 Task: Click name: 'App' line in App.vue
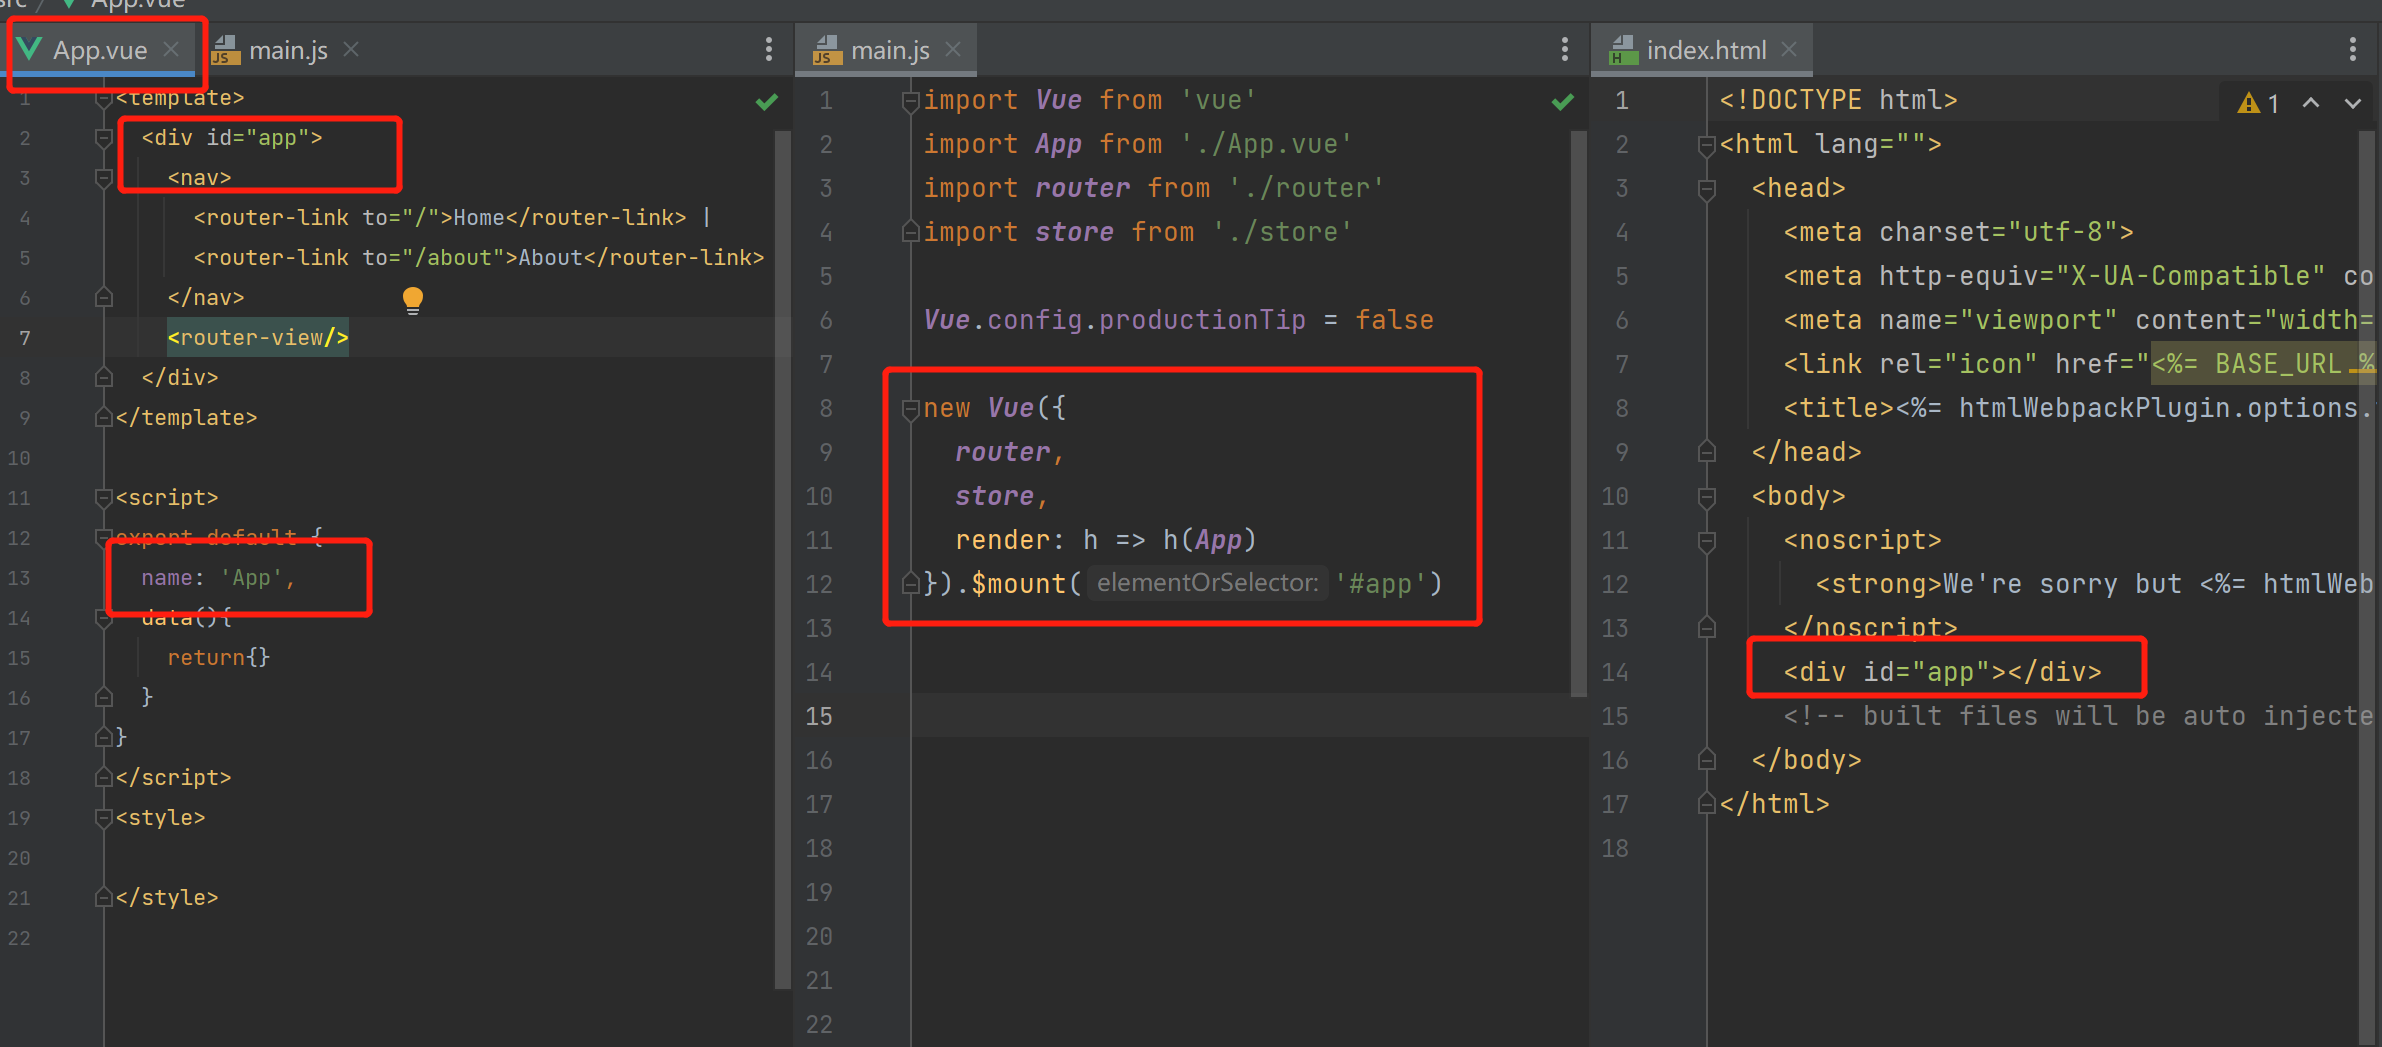(218, 578)
